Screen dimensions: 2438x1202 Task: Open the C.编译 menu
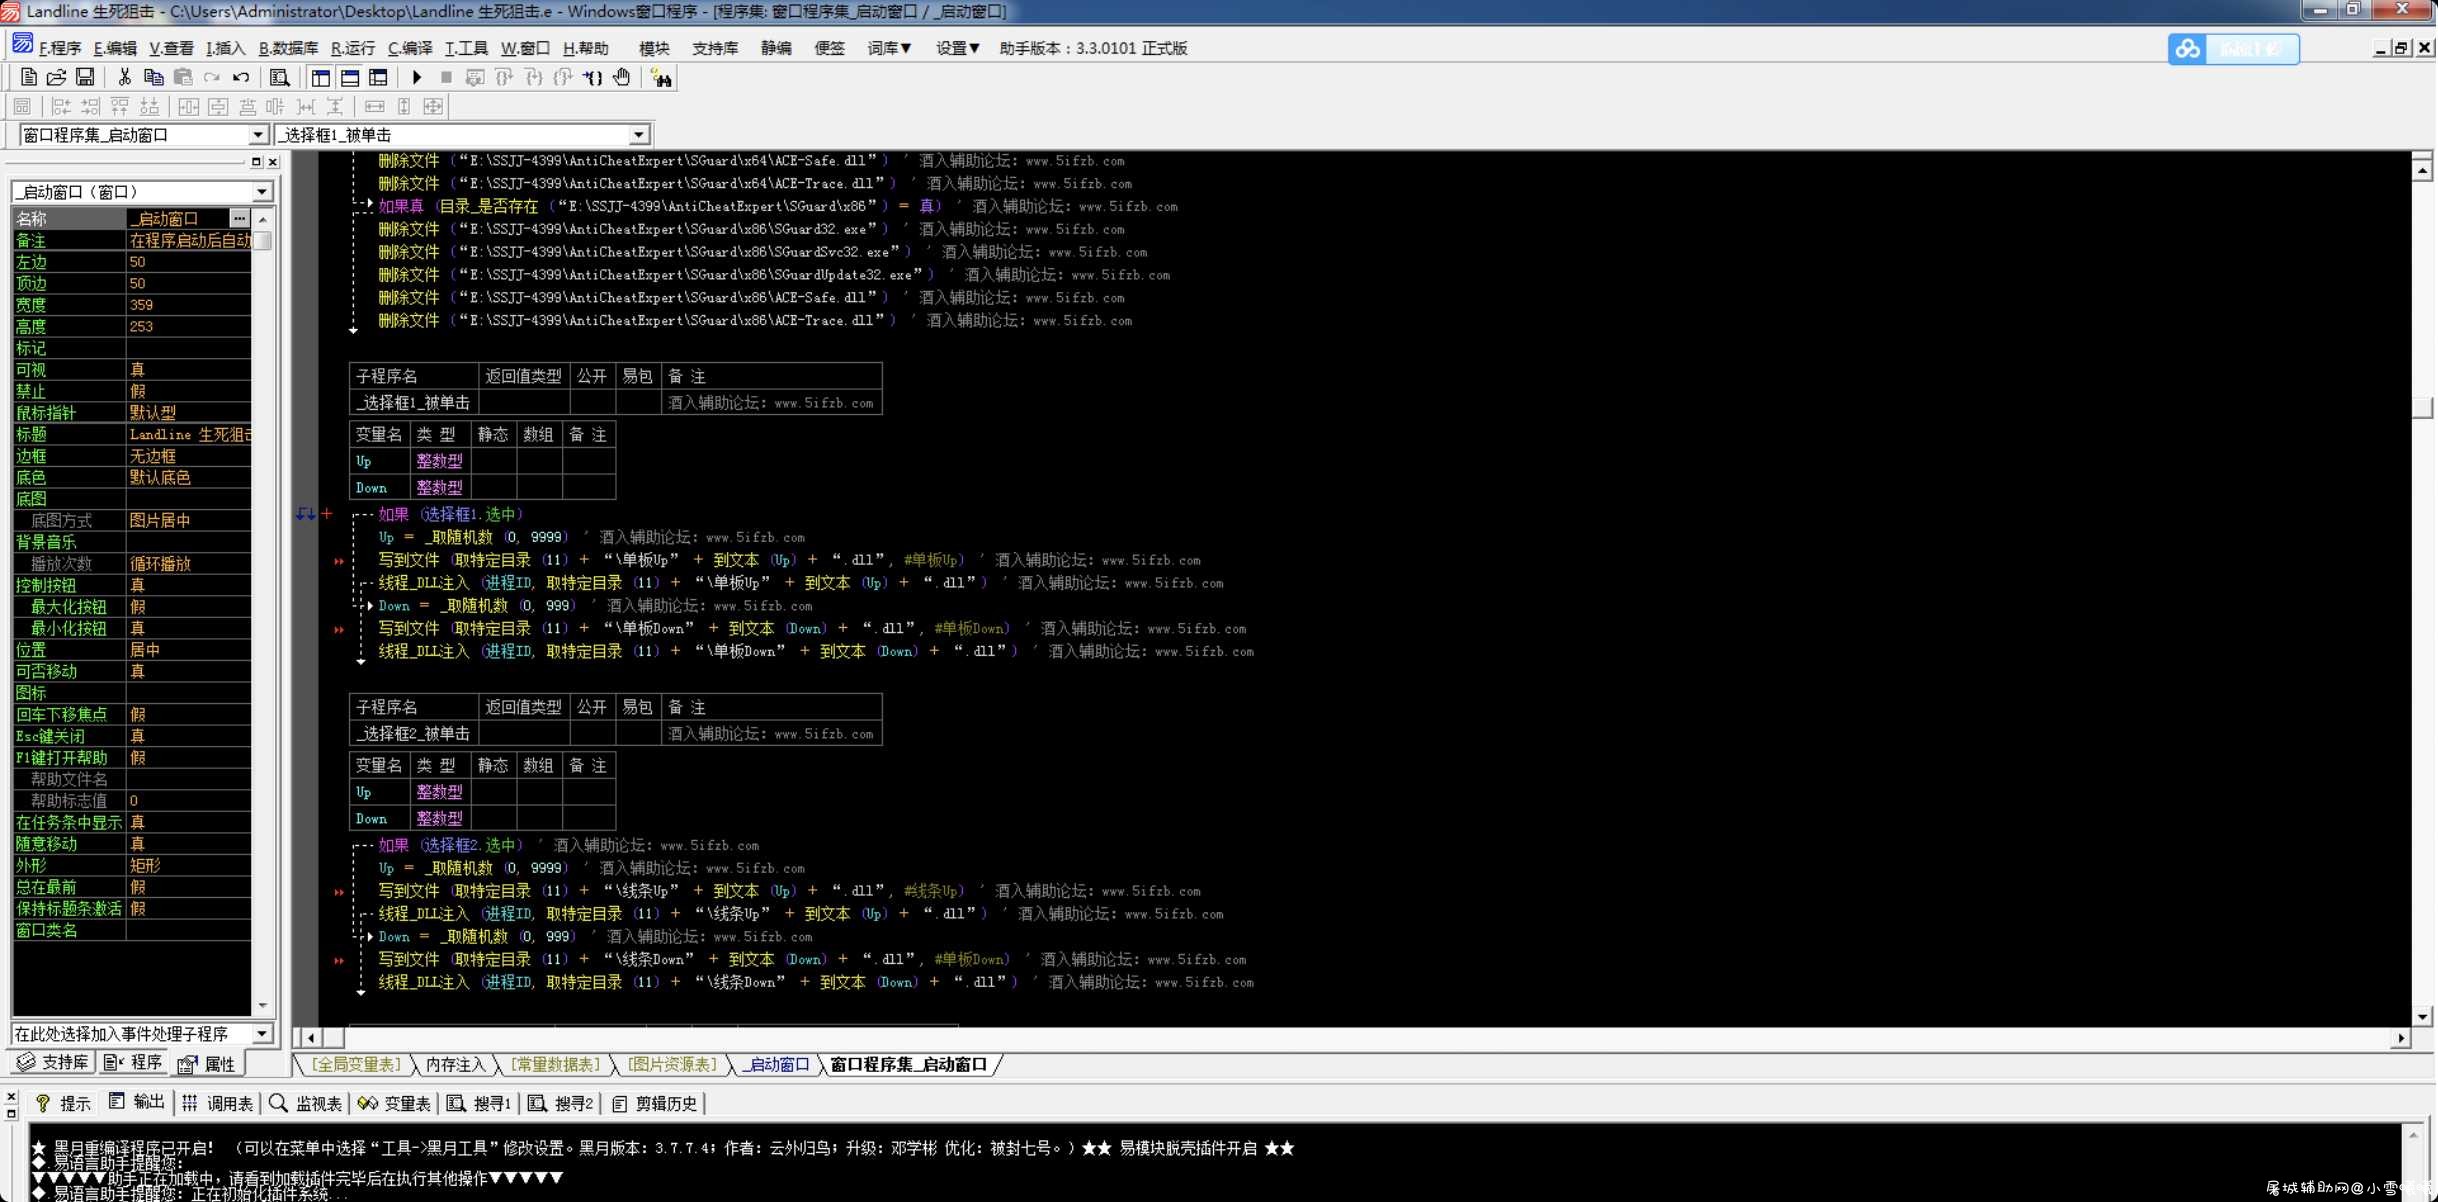click(x=410, y=48)
